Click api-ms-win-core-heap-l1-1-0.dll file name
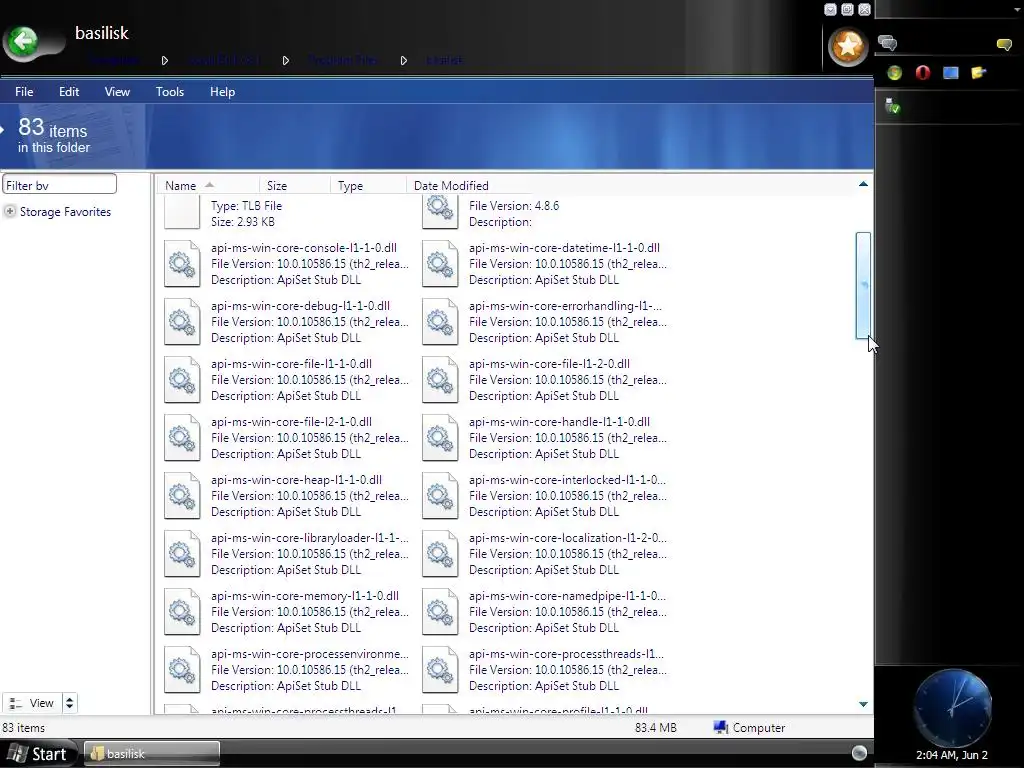The width and height of the screenshot is (1024, 768). [x=296, y=480]
